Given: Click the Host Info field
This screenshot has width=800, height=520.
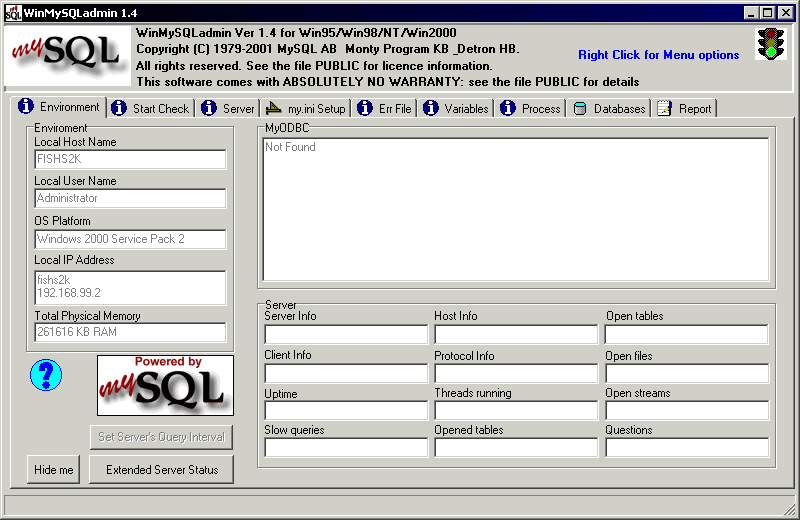Looking at the screenshot, I should (516, 335).
